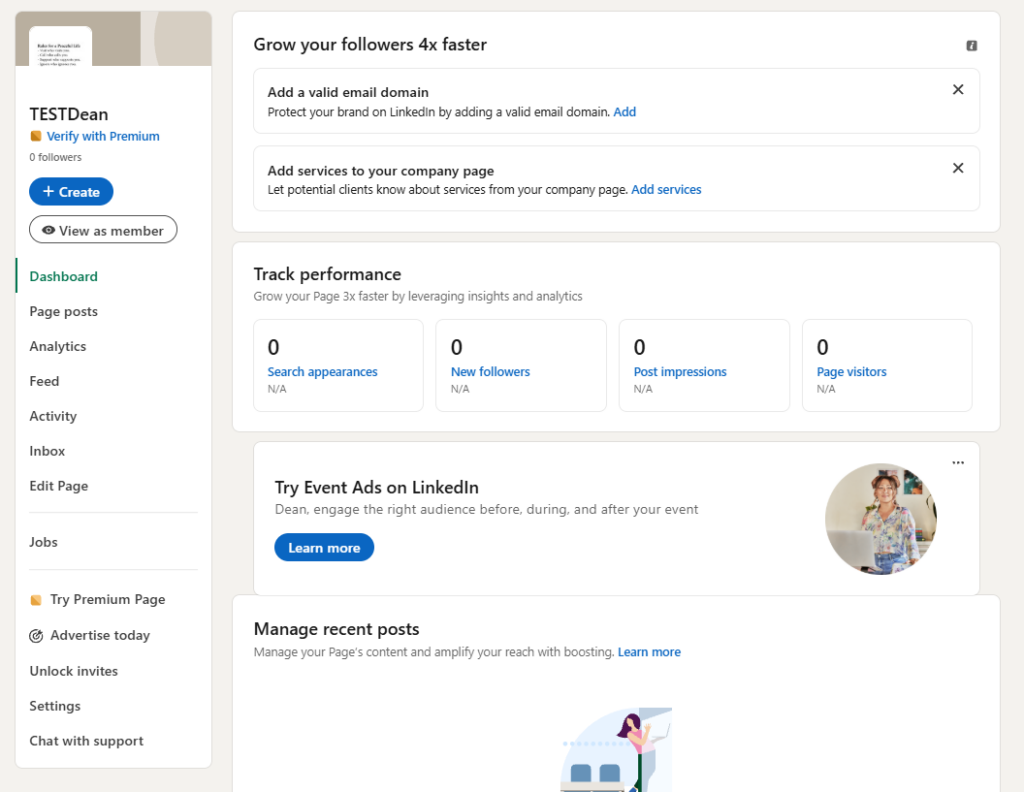Click the Create button

pos(71,191)
